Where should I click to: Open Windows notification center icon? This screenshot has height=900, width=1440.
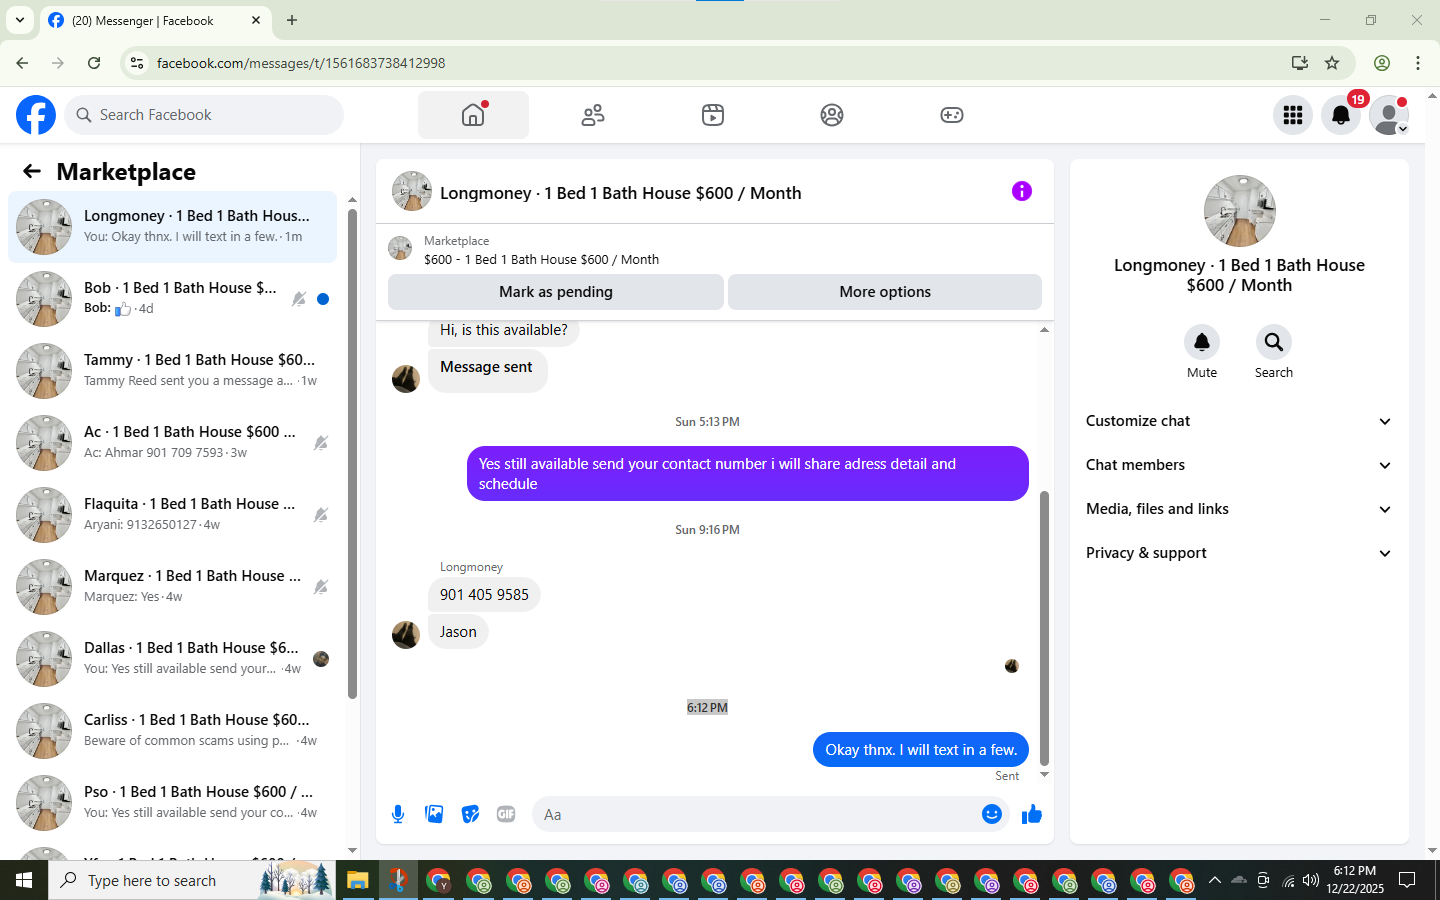(1407, 880)
